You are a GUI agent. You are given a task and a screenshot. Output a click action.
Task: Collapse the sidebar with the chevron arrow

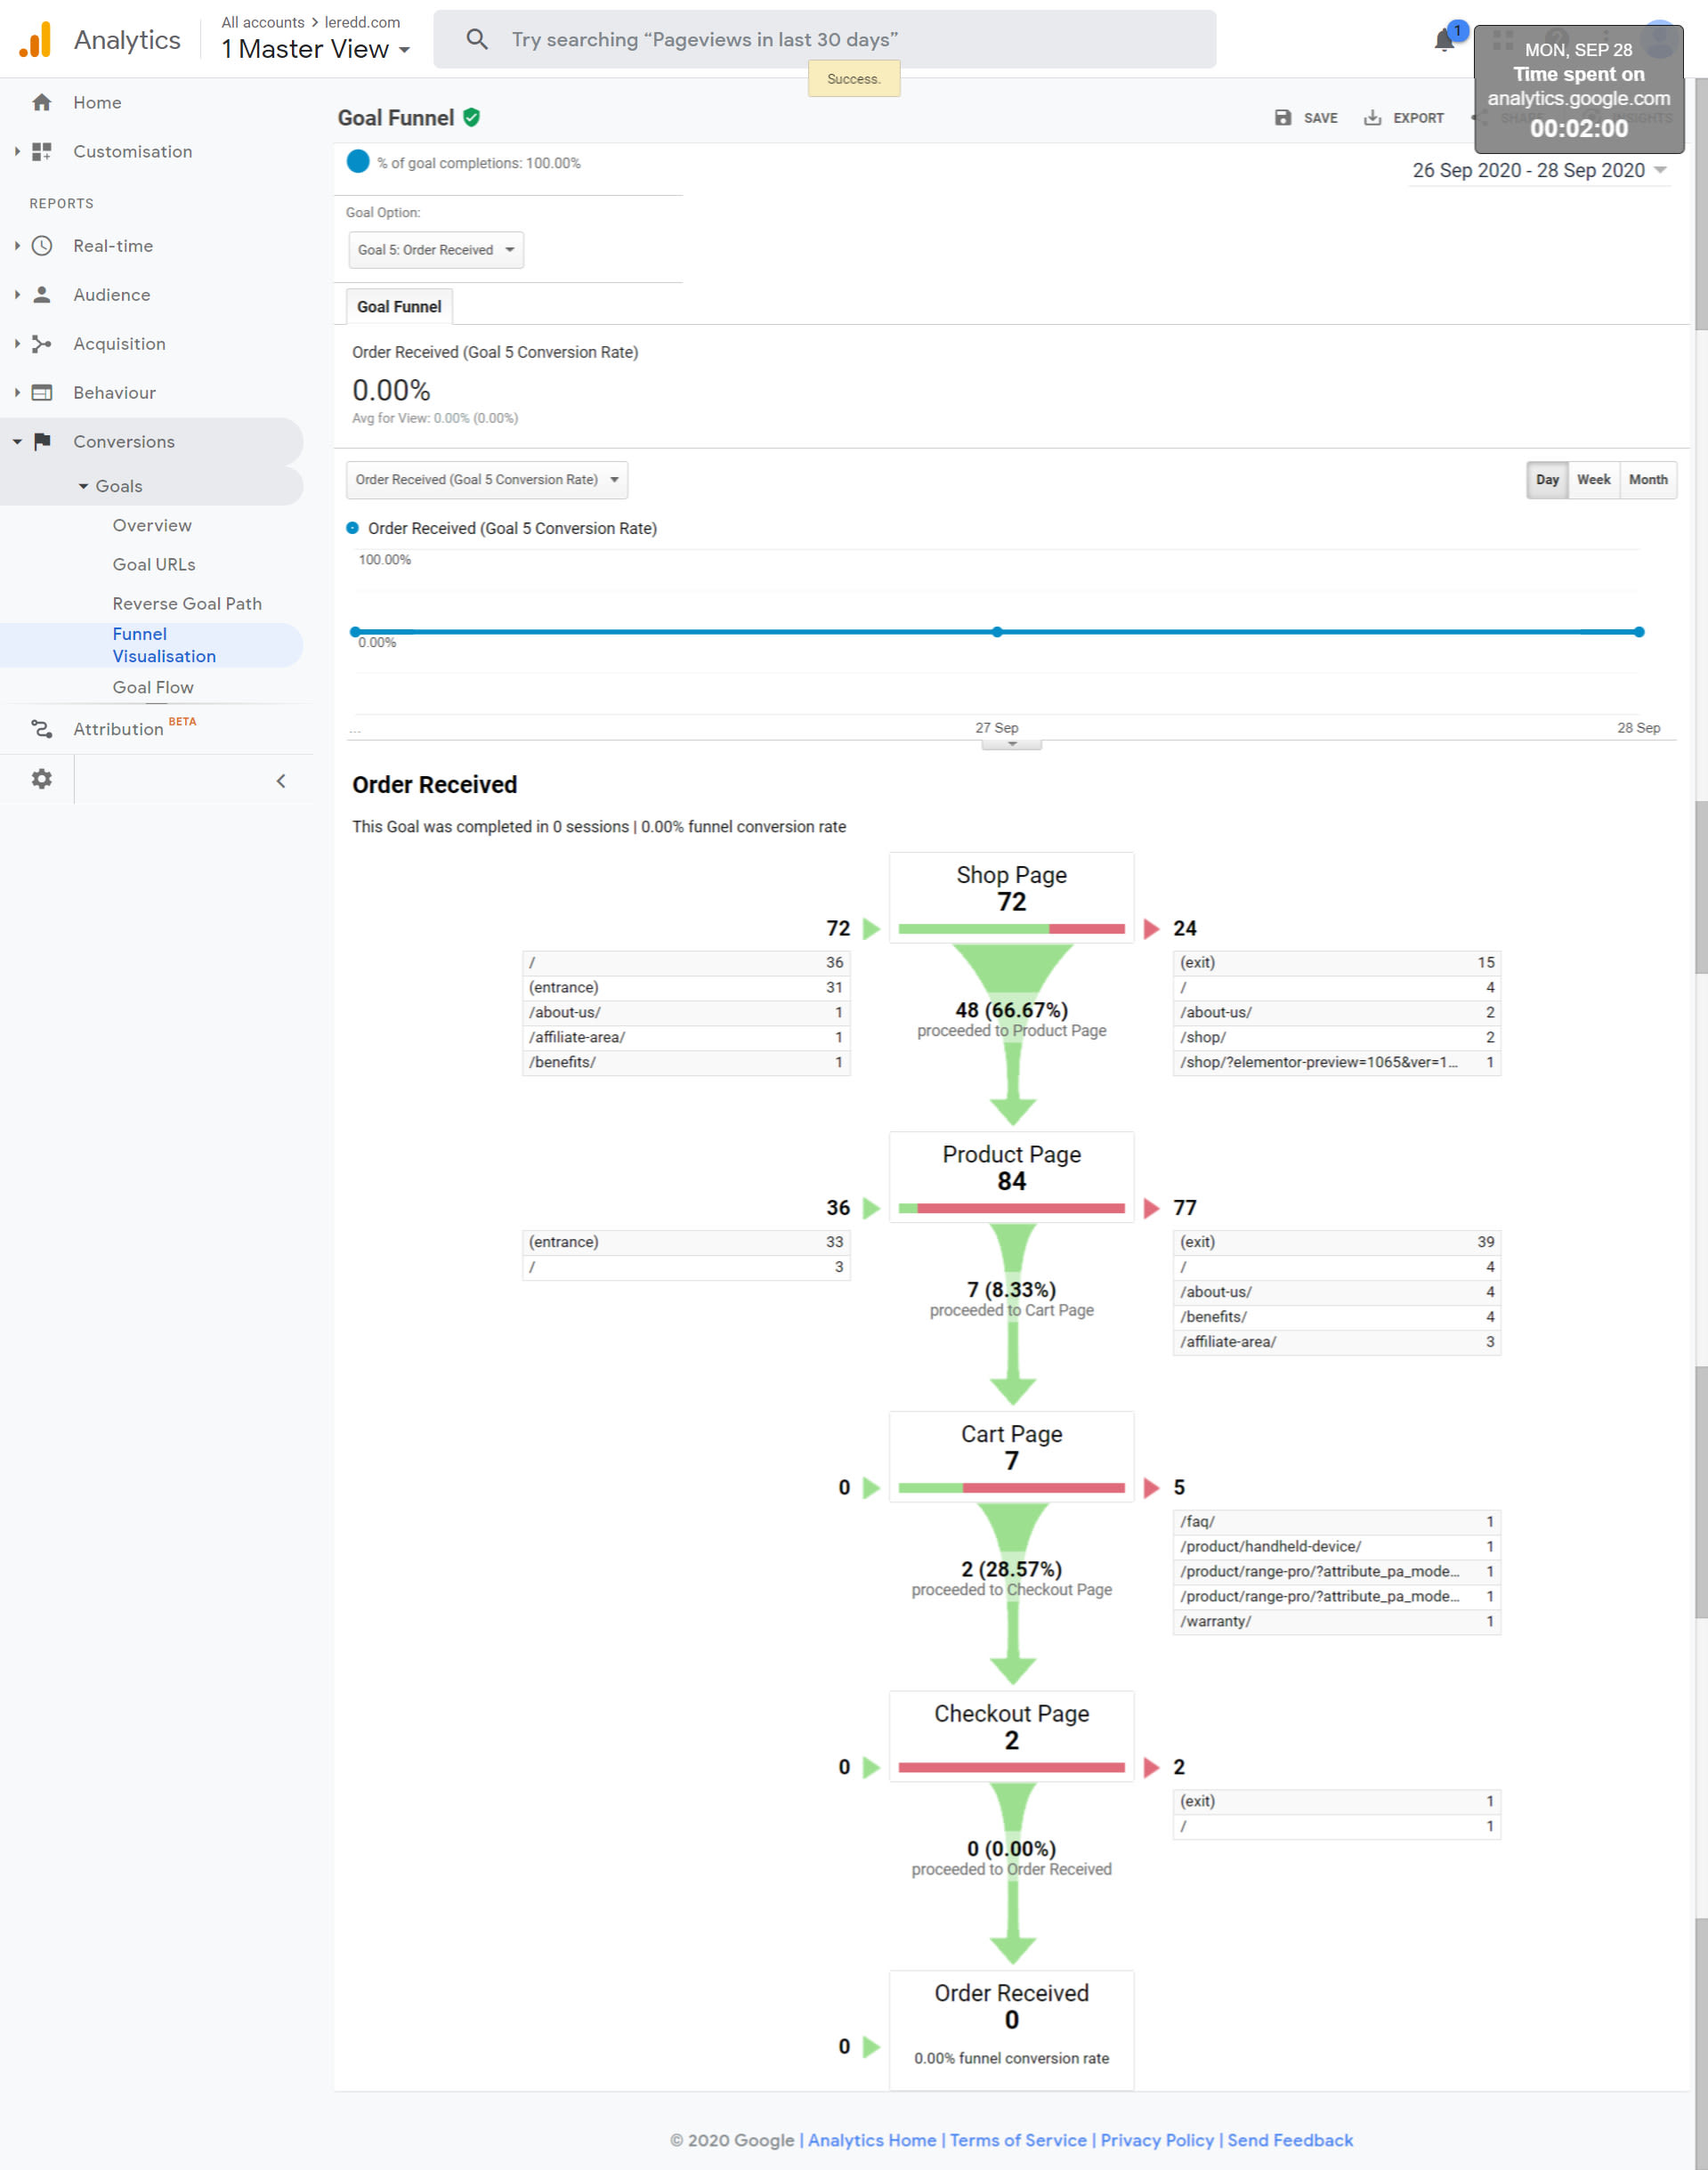pos(281,781)
